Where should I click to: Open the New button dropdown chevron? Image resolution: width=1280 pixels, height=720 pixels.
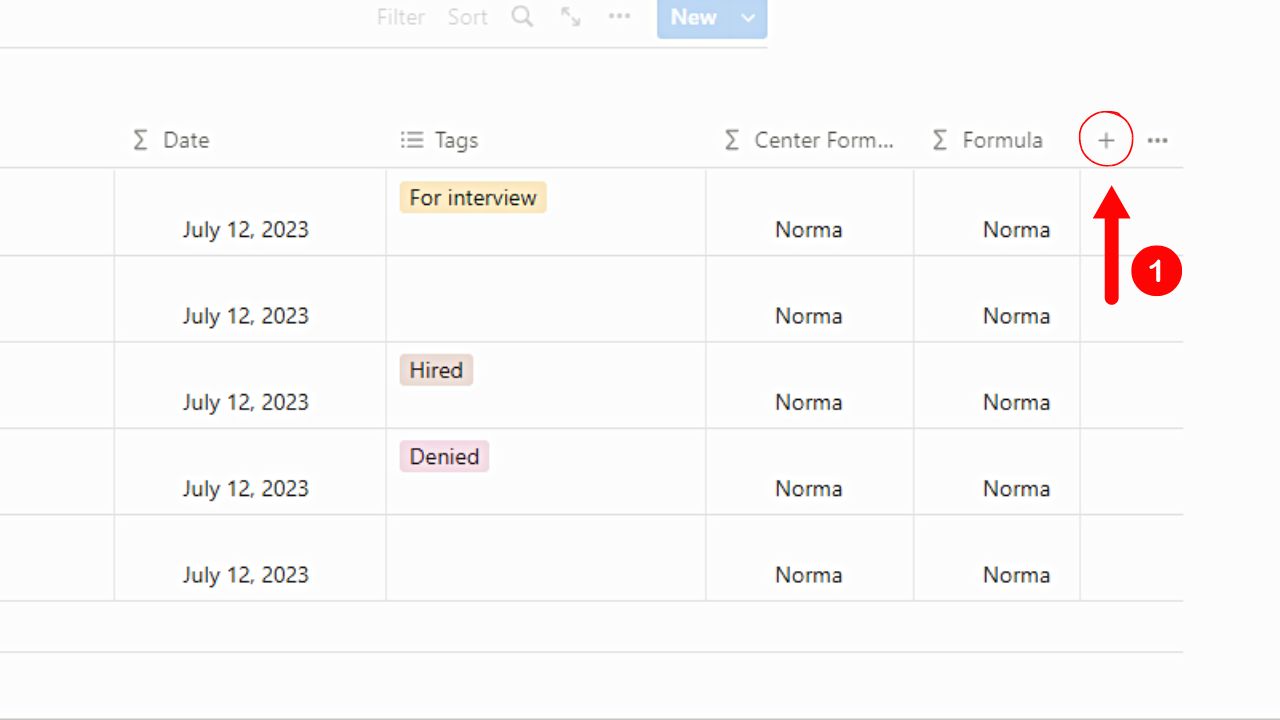[x=748, y=16]
